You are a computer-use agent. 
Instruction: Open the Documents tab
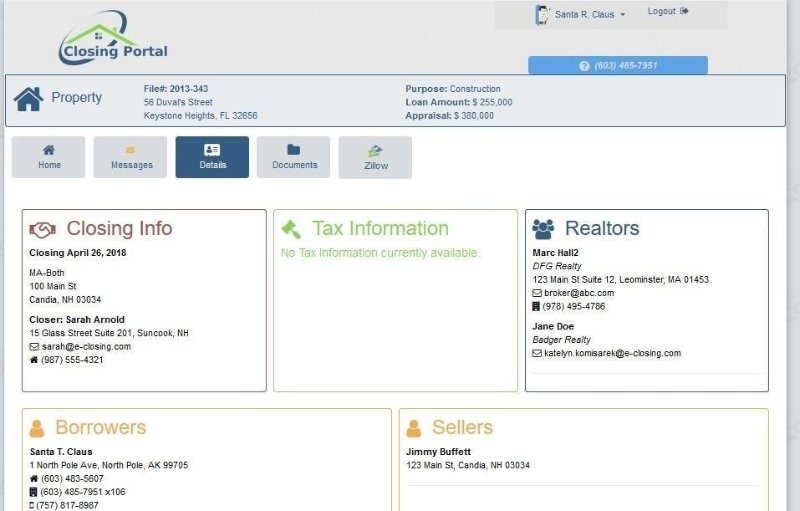293,157
